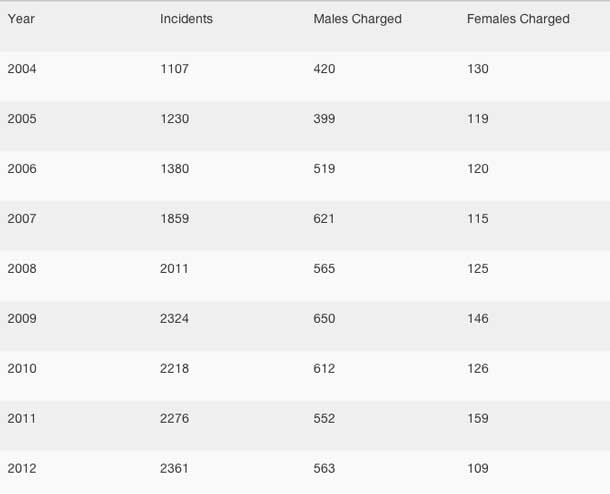The width and height of the screenshot is (610, 494).
Task: Select the Females Charged column header
Action: 518,19
